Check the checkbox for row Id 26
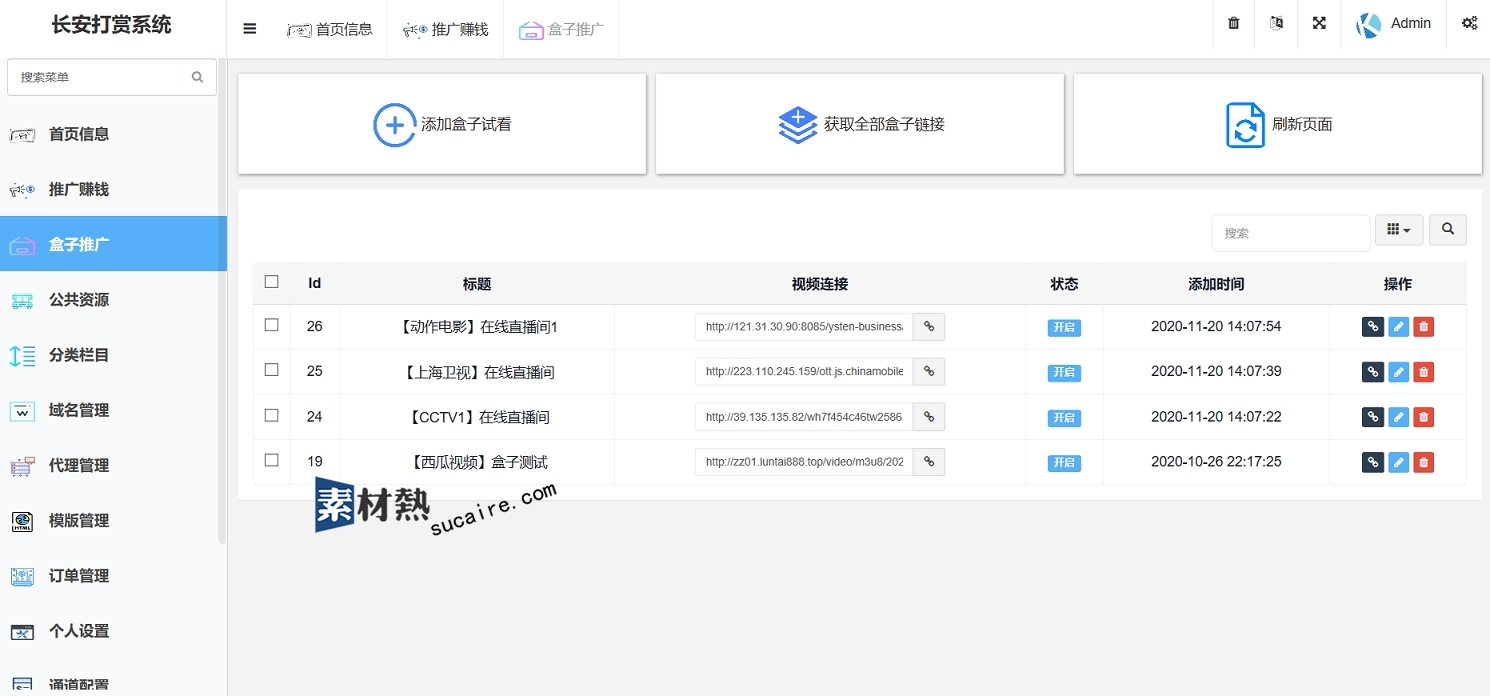The image size is (1490, 696). click(271, 325)
